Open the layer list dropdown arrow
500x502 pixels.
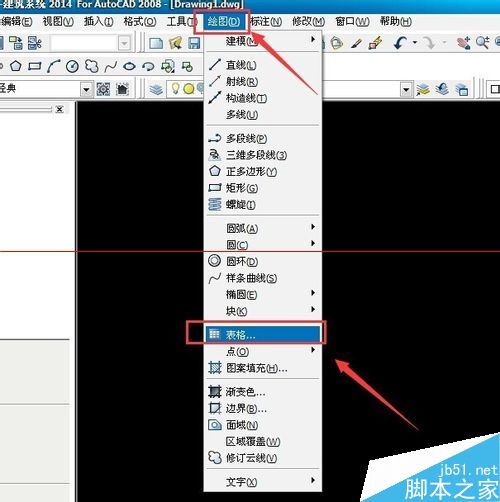(406, 90)
